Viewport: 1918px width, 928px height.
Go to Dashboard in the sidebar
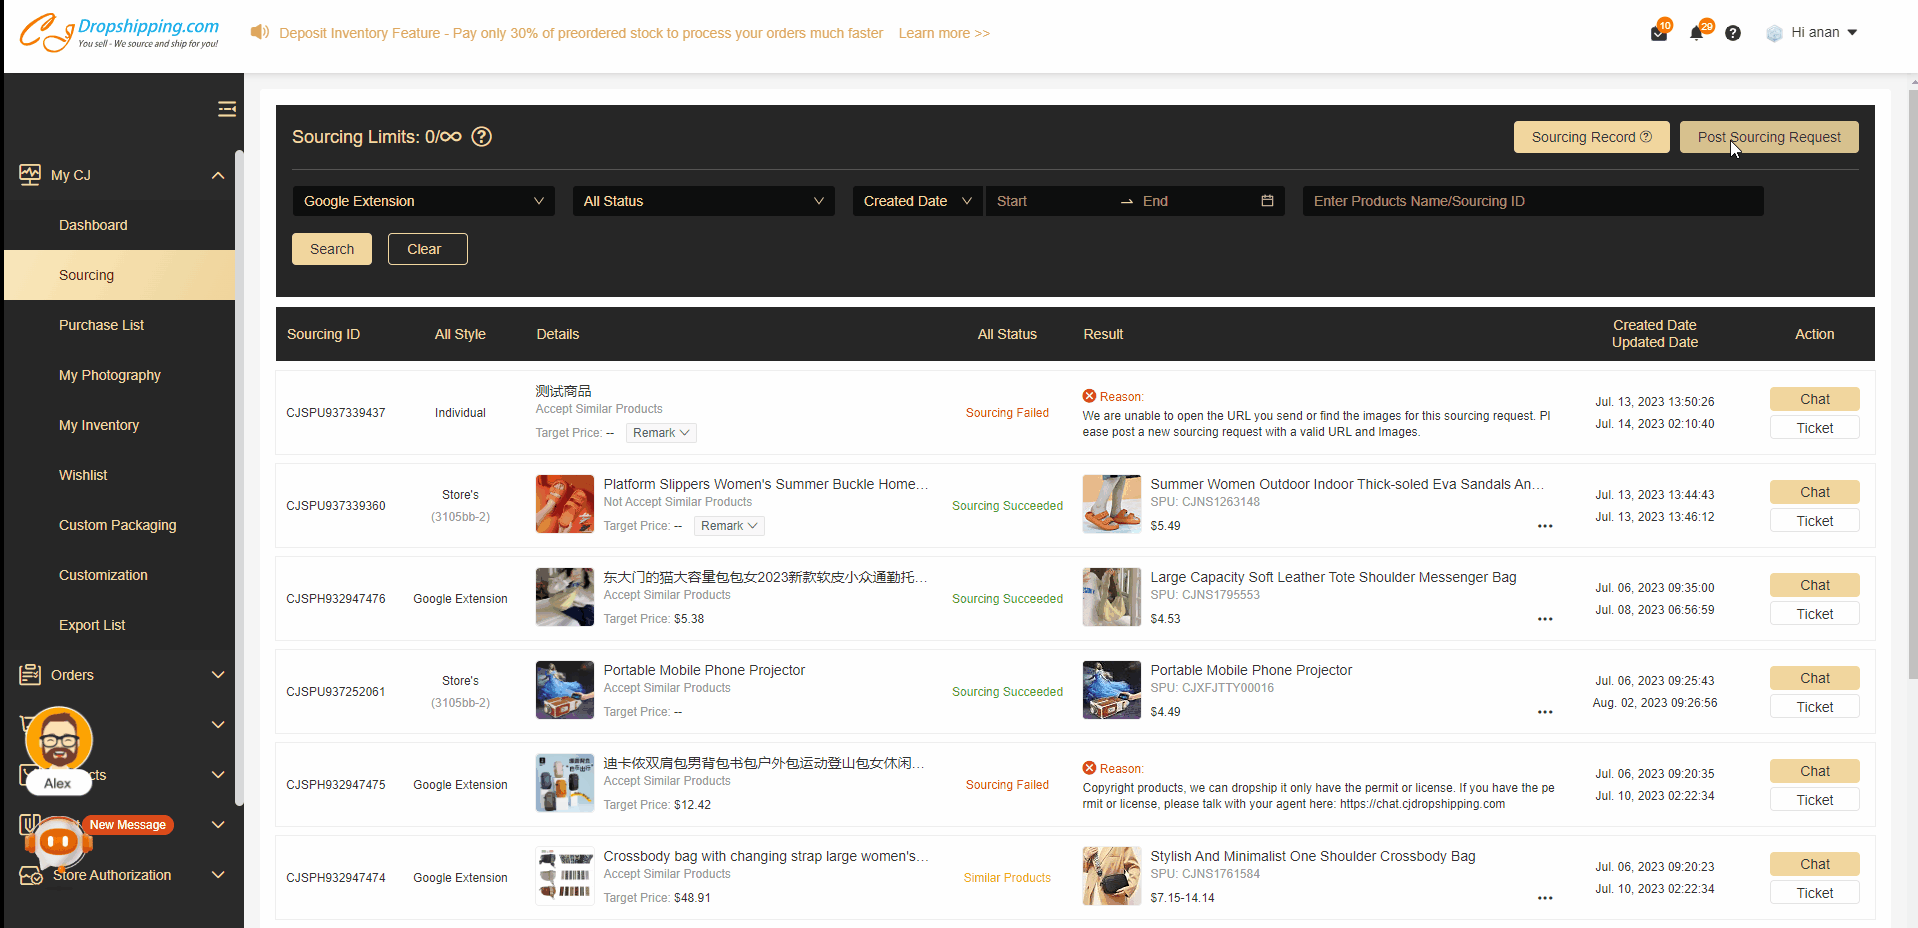click(x=93, y=225)
